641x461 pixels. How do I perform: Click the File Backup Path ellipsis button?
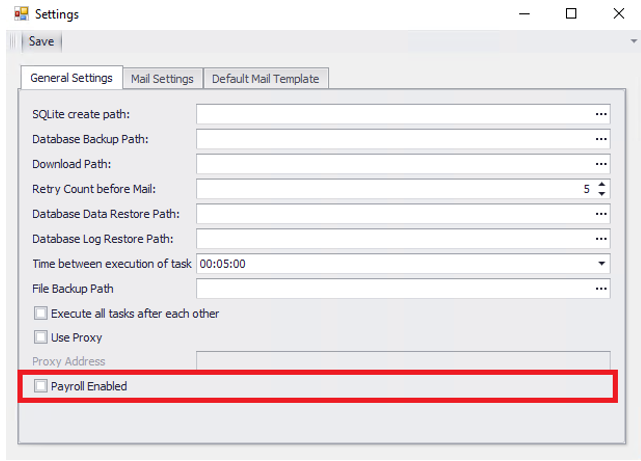(601, 289)
